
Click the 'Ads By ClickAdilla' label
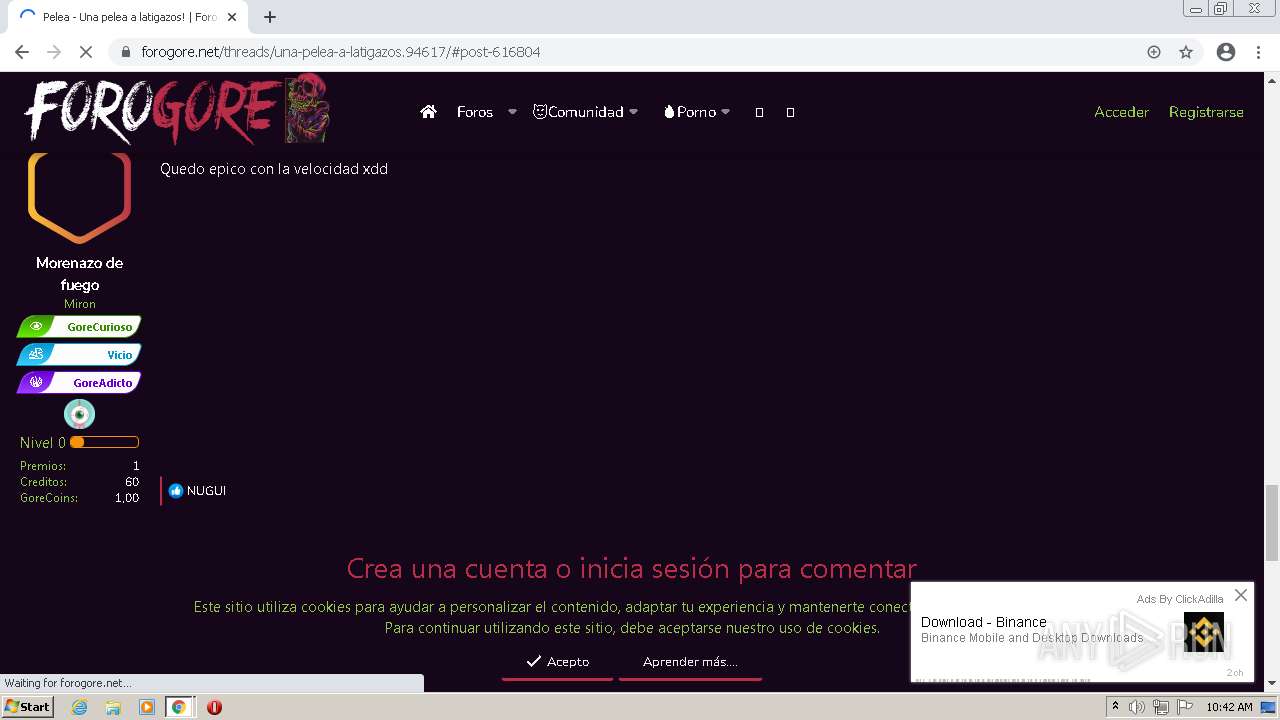click(1180, 599)
